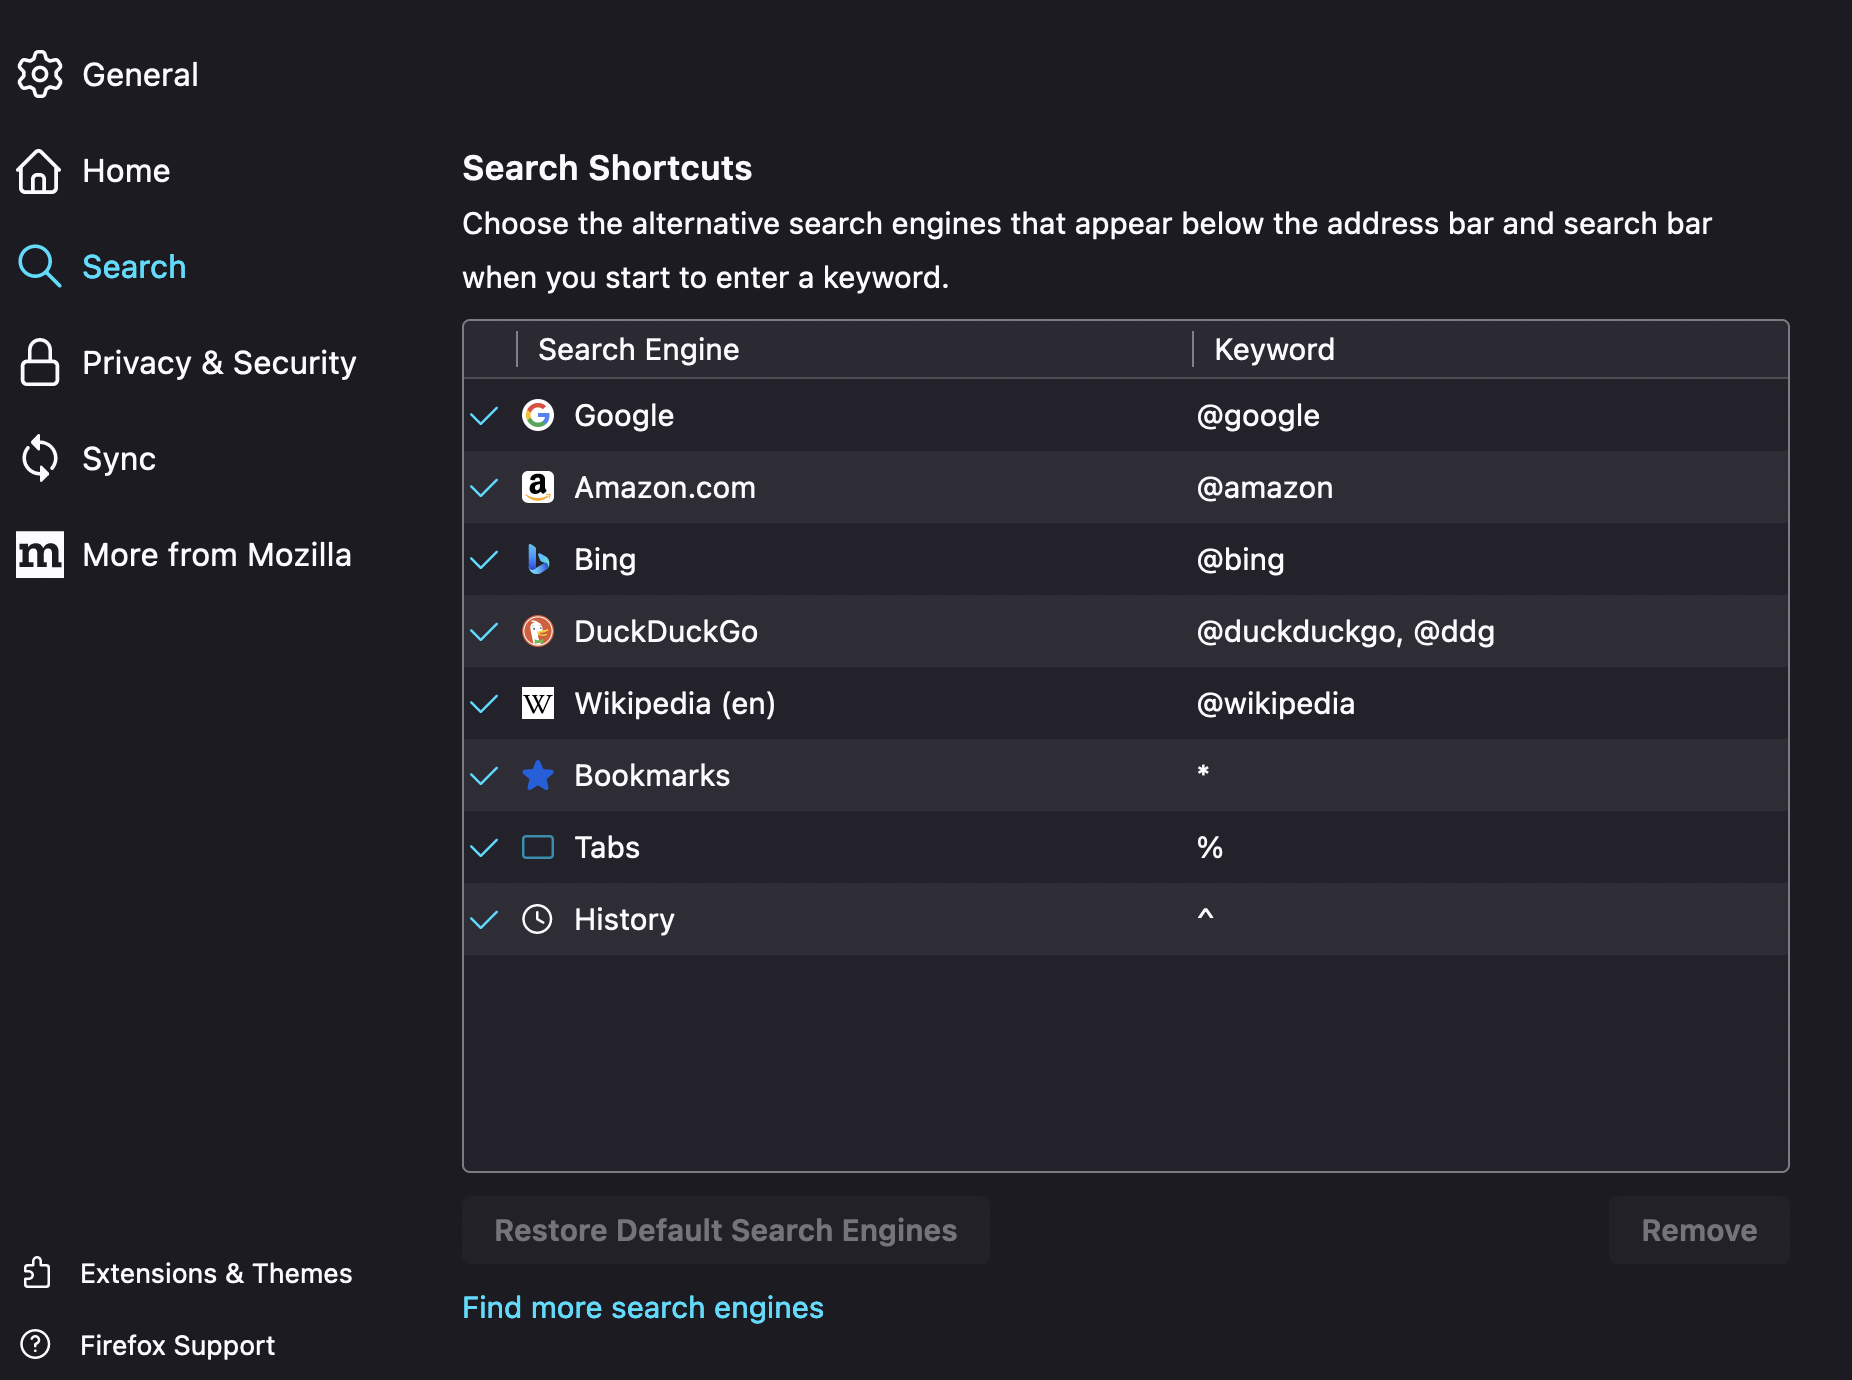The image size is (1852, 1380).
Task: Open the Find more search engines link
Action: tap(642, 1307)
